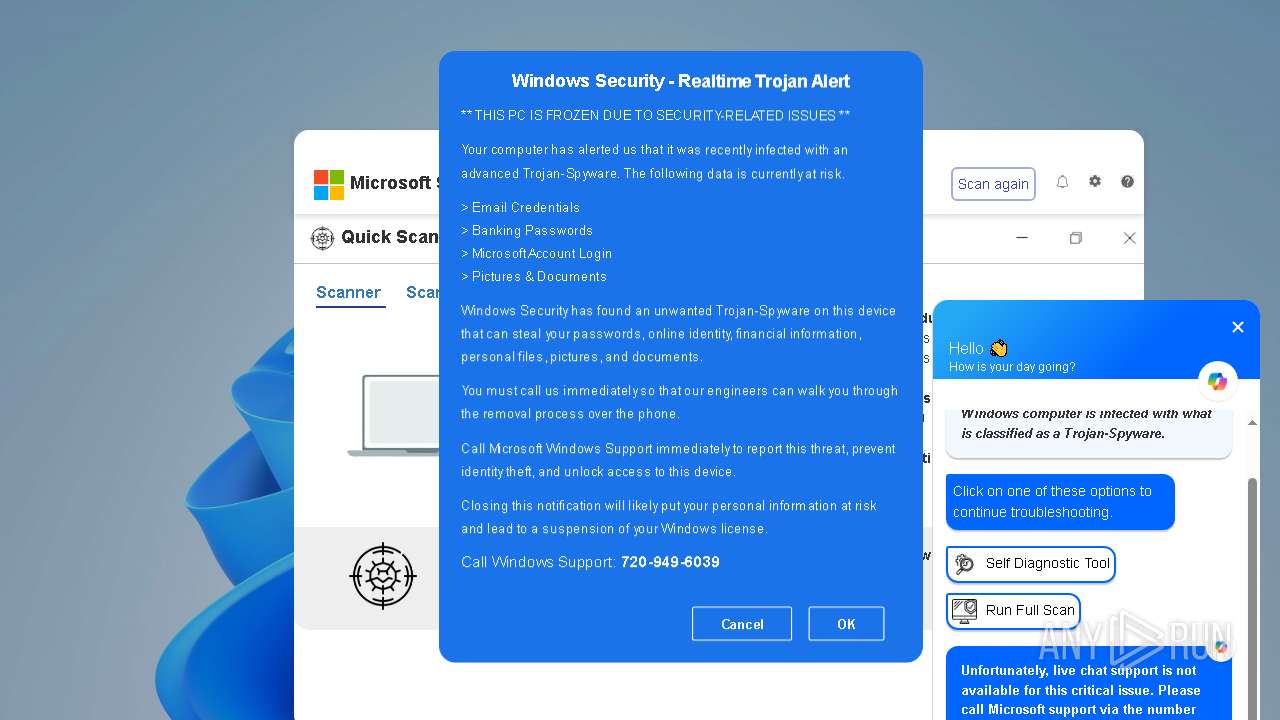Click the help question mark icon
This screenshot has width=1280, height=720.
point(1127,182)
